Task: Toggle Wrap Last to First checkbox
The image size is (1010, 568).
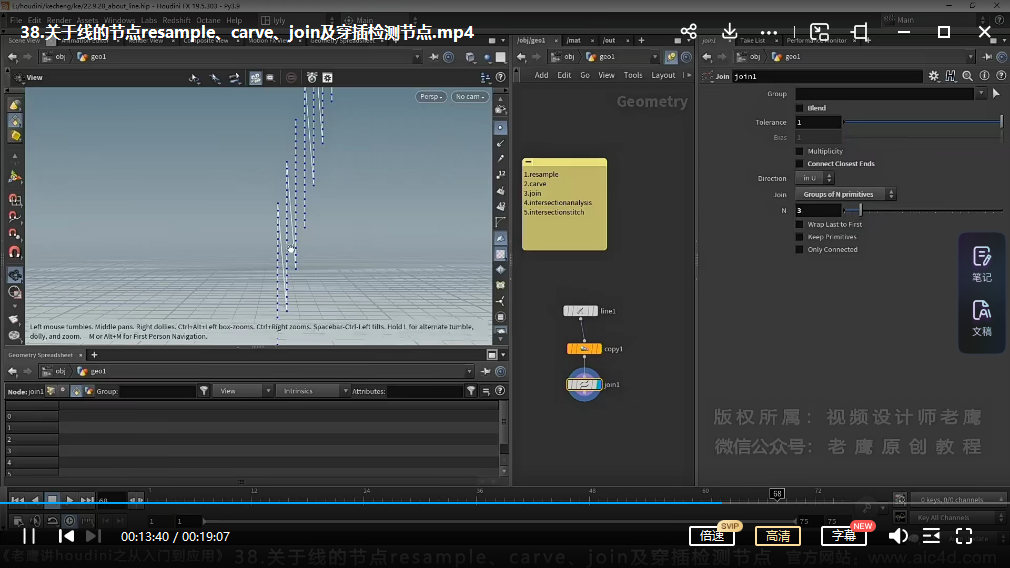Action: pos(799,225)
